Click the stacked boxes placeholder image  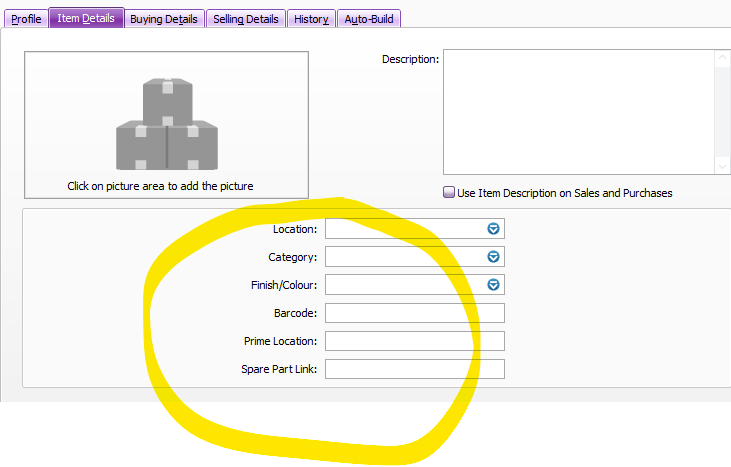tap(166, 123)
